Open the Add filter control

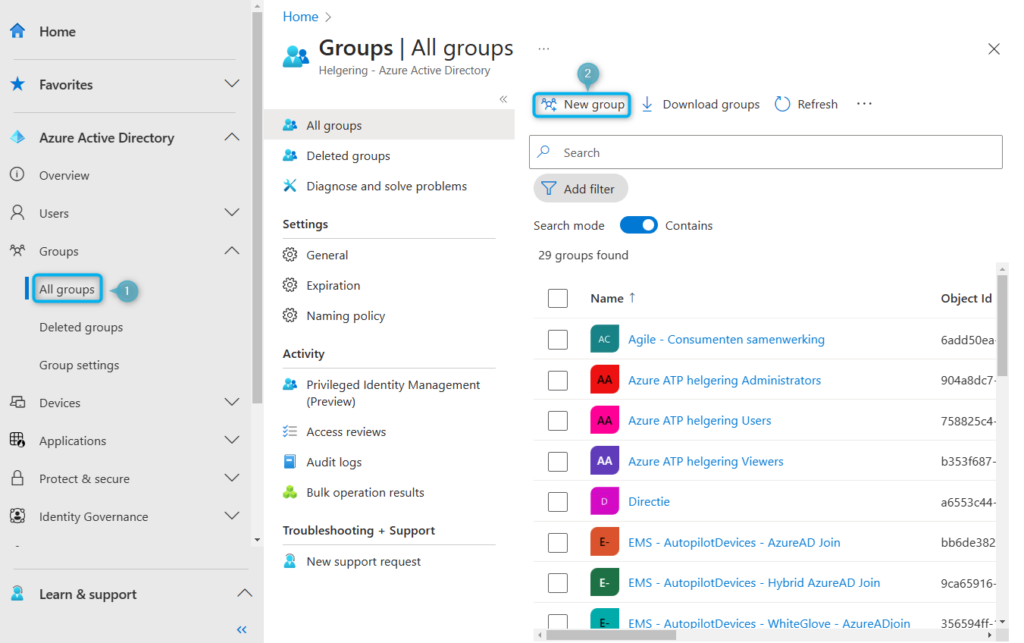click(x=580, y=188)
